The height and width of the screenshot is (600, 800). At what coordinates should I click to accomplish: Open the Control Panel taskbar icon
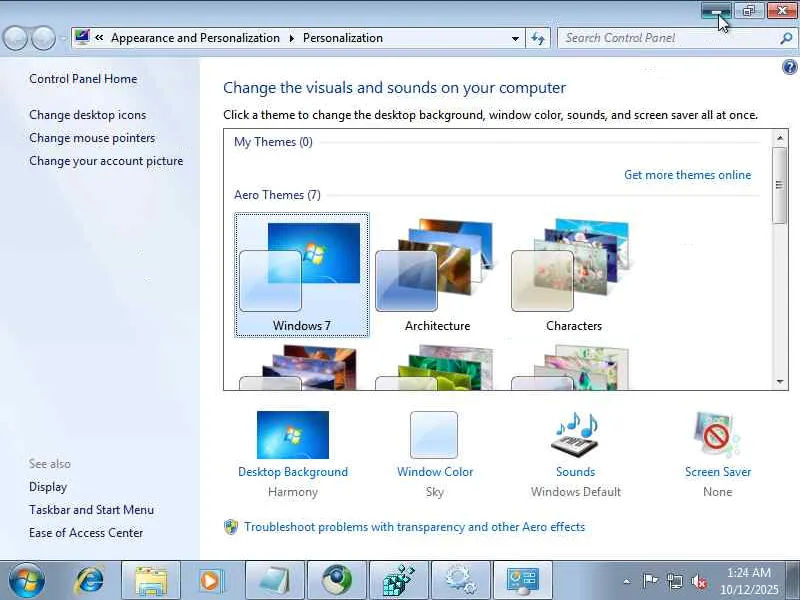[523, 581]
